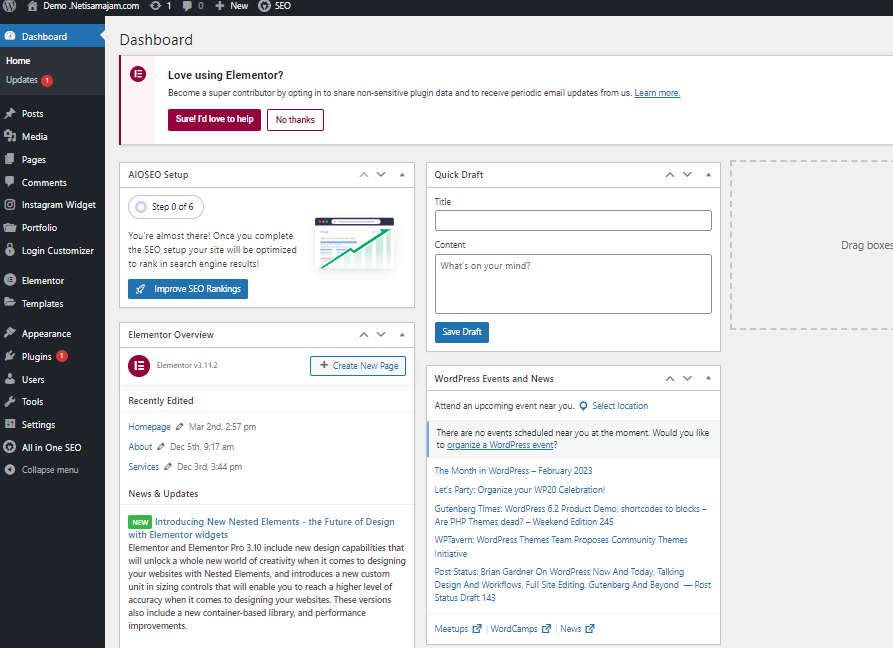The height and width of the screenshot is (648, 893).
Task: Click the Portfolio folder icon in sidebar
Action: tap(10, 227)
